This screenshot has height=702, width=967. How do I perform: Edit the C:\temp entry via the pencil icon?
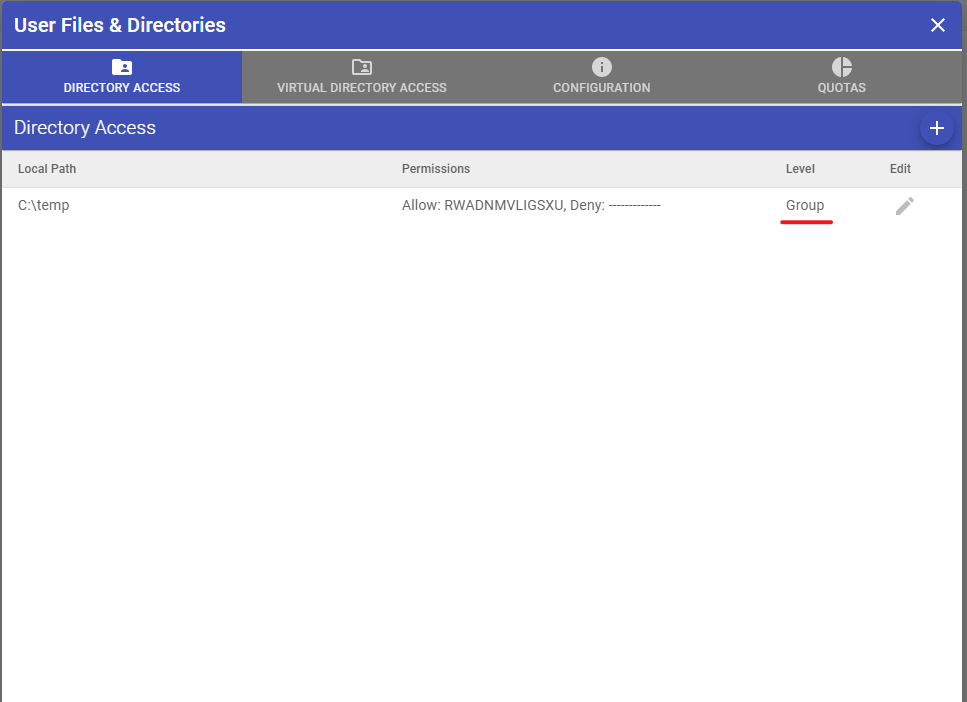pyautogui.click(x=904, y=205)
